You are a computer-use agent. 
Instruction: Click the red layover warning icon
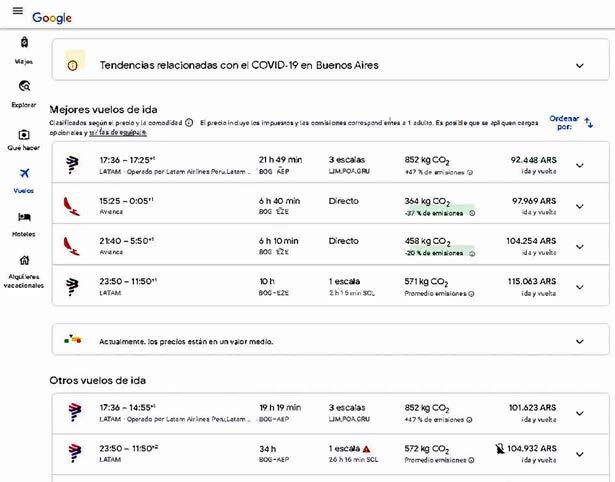(x=367, y=448)
